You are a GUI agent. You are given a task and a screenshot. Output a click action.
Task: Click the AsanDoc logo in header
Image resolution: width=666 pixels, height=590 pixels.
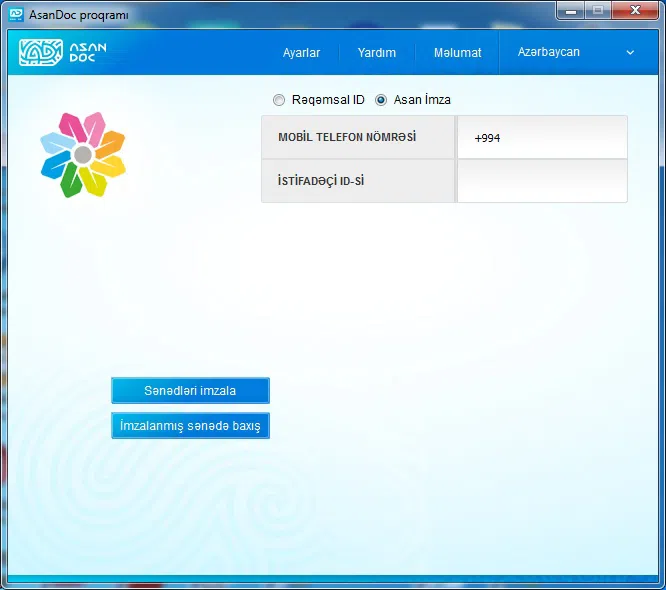(63, 52)
